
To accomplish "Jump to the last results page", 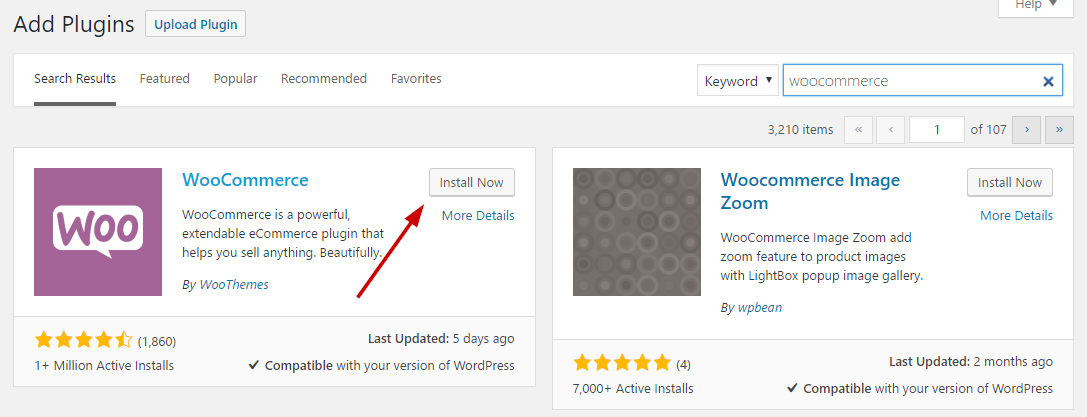I will click(x=1059, y=130).
